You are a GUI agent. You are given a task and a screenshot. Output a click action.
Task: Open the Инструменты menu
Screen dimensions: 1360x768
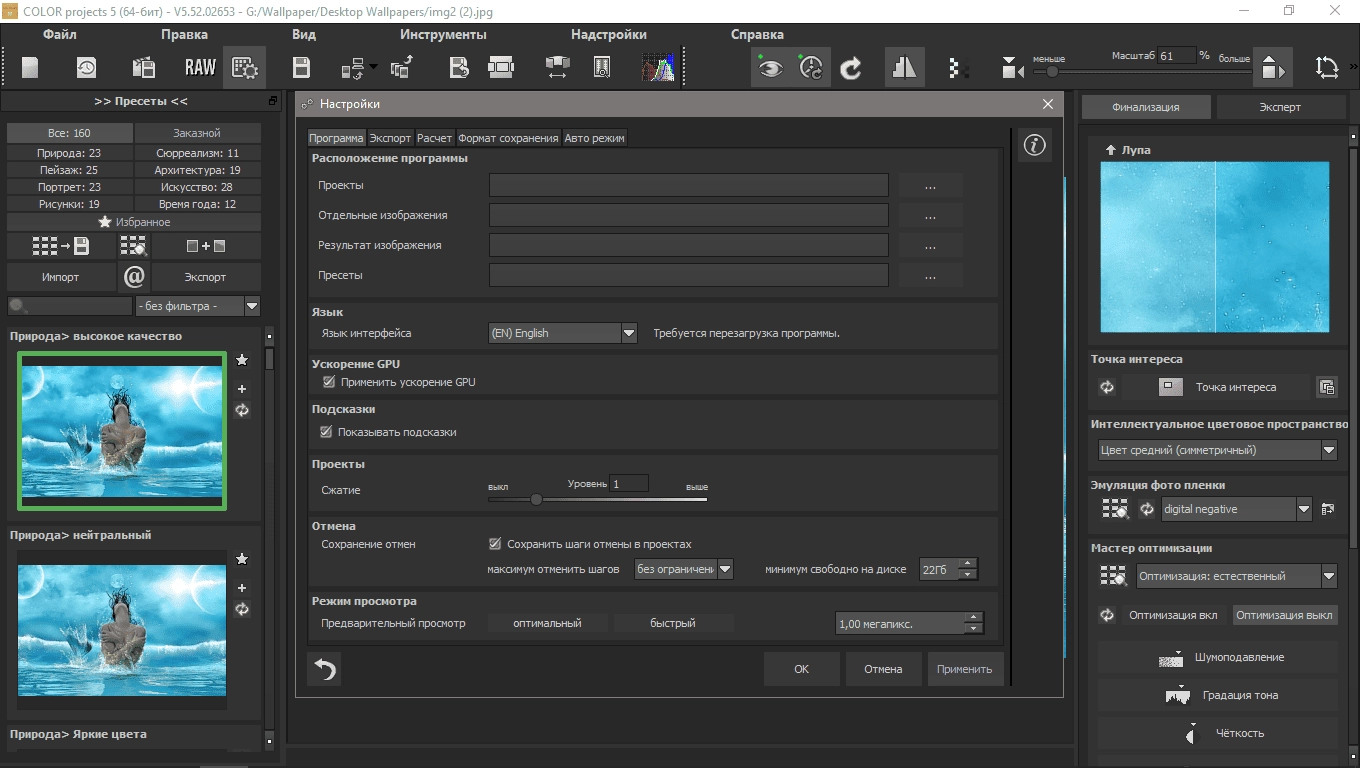pos(443,34)
